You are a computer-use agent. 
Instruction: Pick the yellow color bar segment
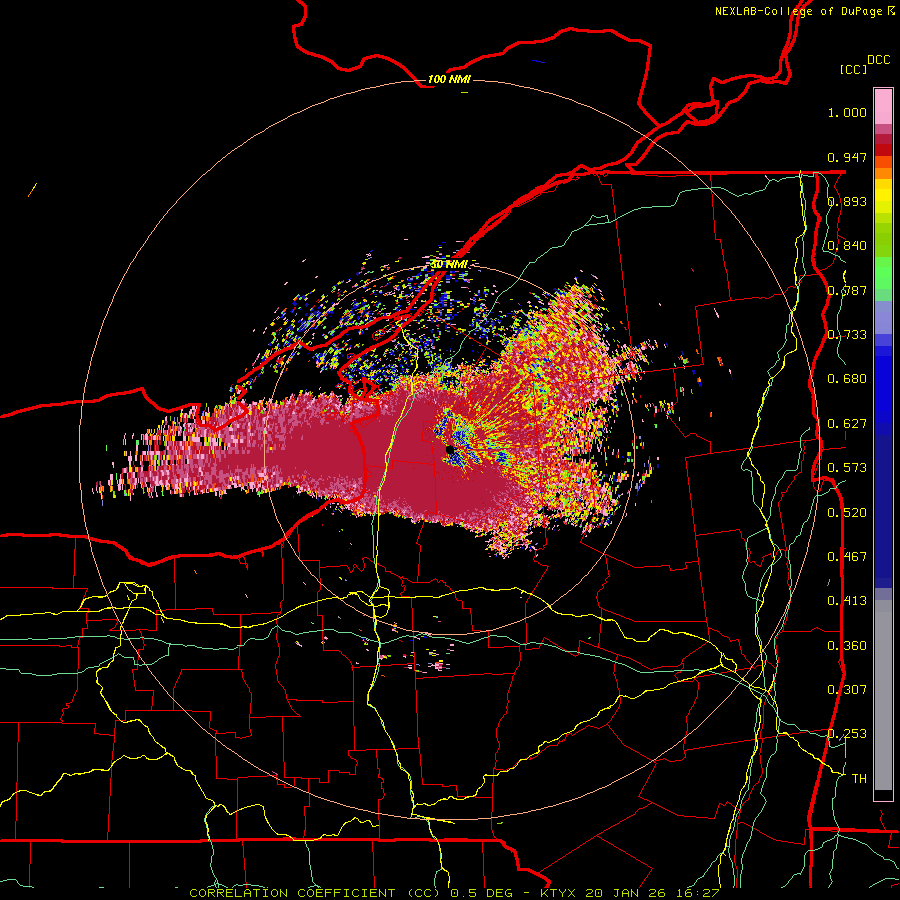click(x=883, y=197)
